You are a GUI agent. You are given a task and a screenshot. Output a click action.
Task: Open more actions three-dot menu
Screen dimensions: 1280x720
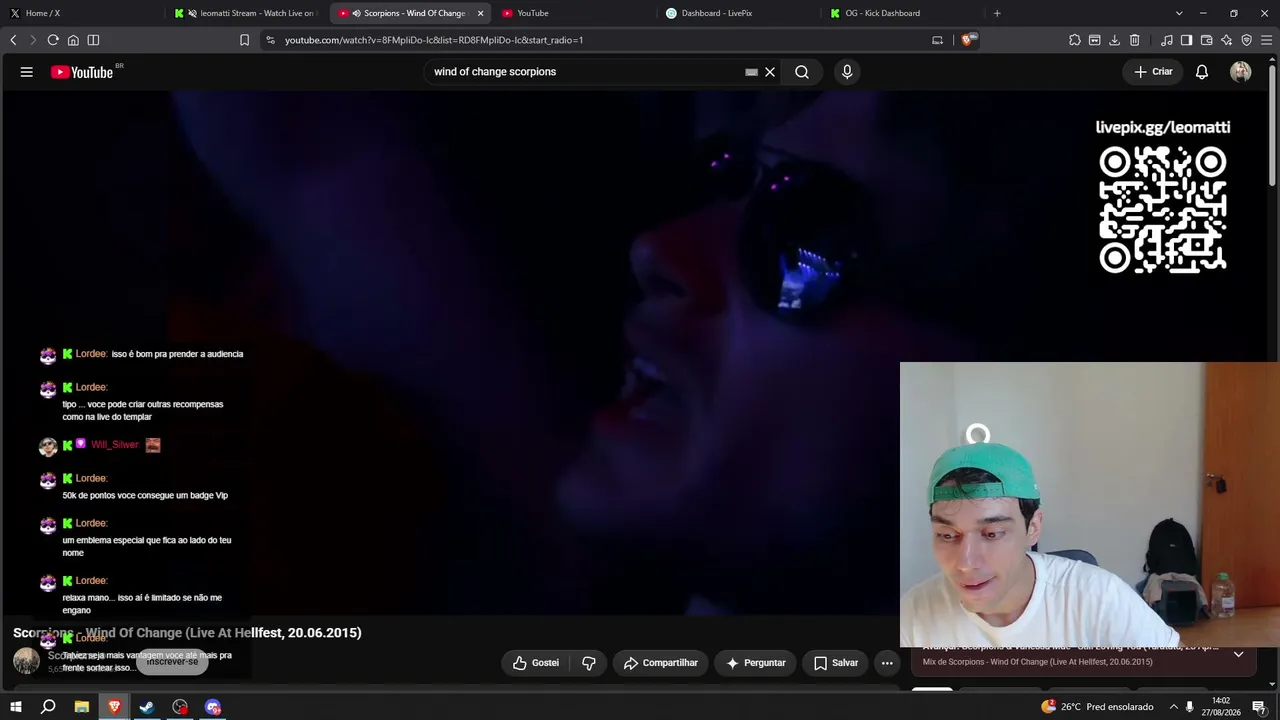(x=887, y=663)
